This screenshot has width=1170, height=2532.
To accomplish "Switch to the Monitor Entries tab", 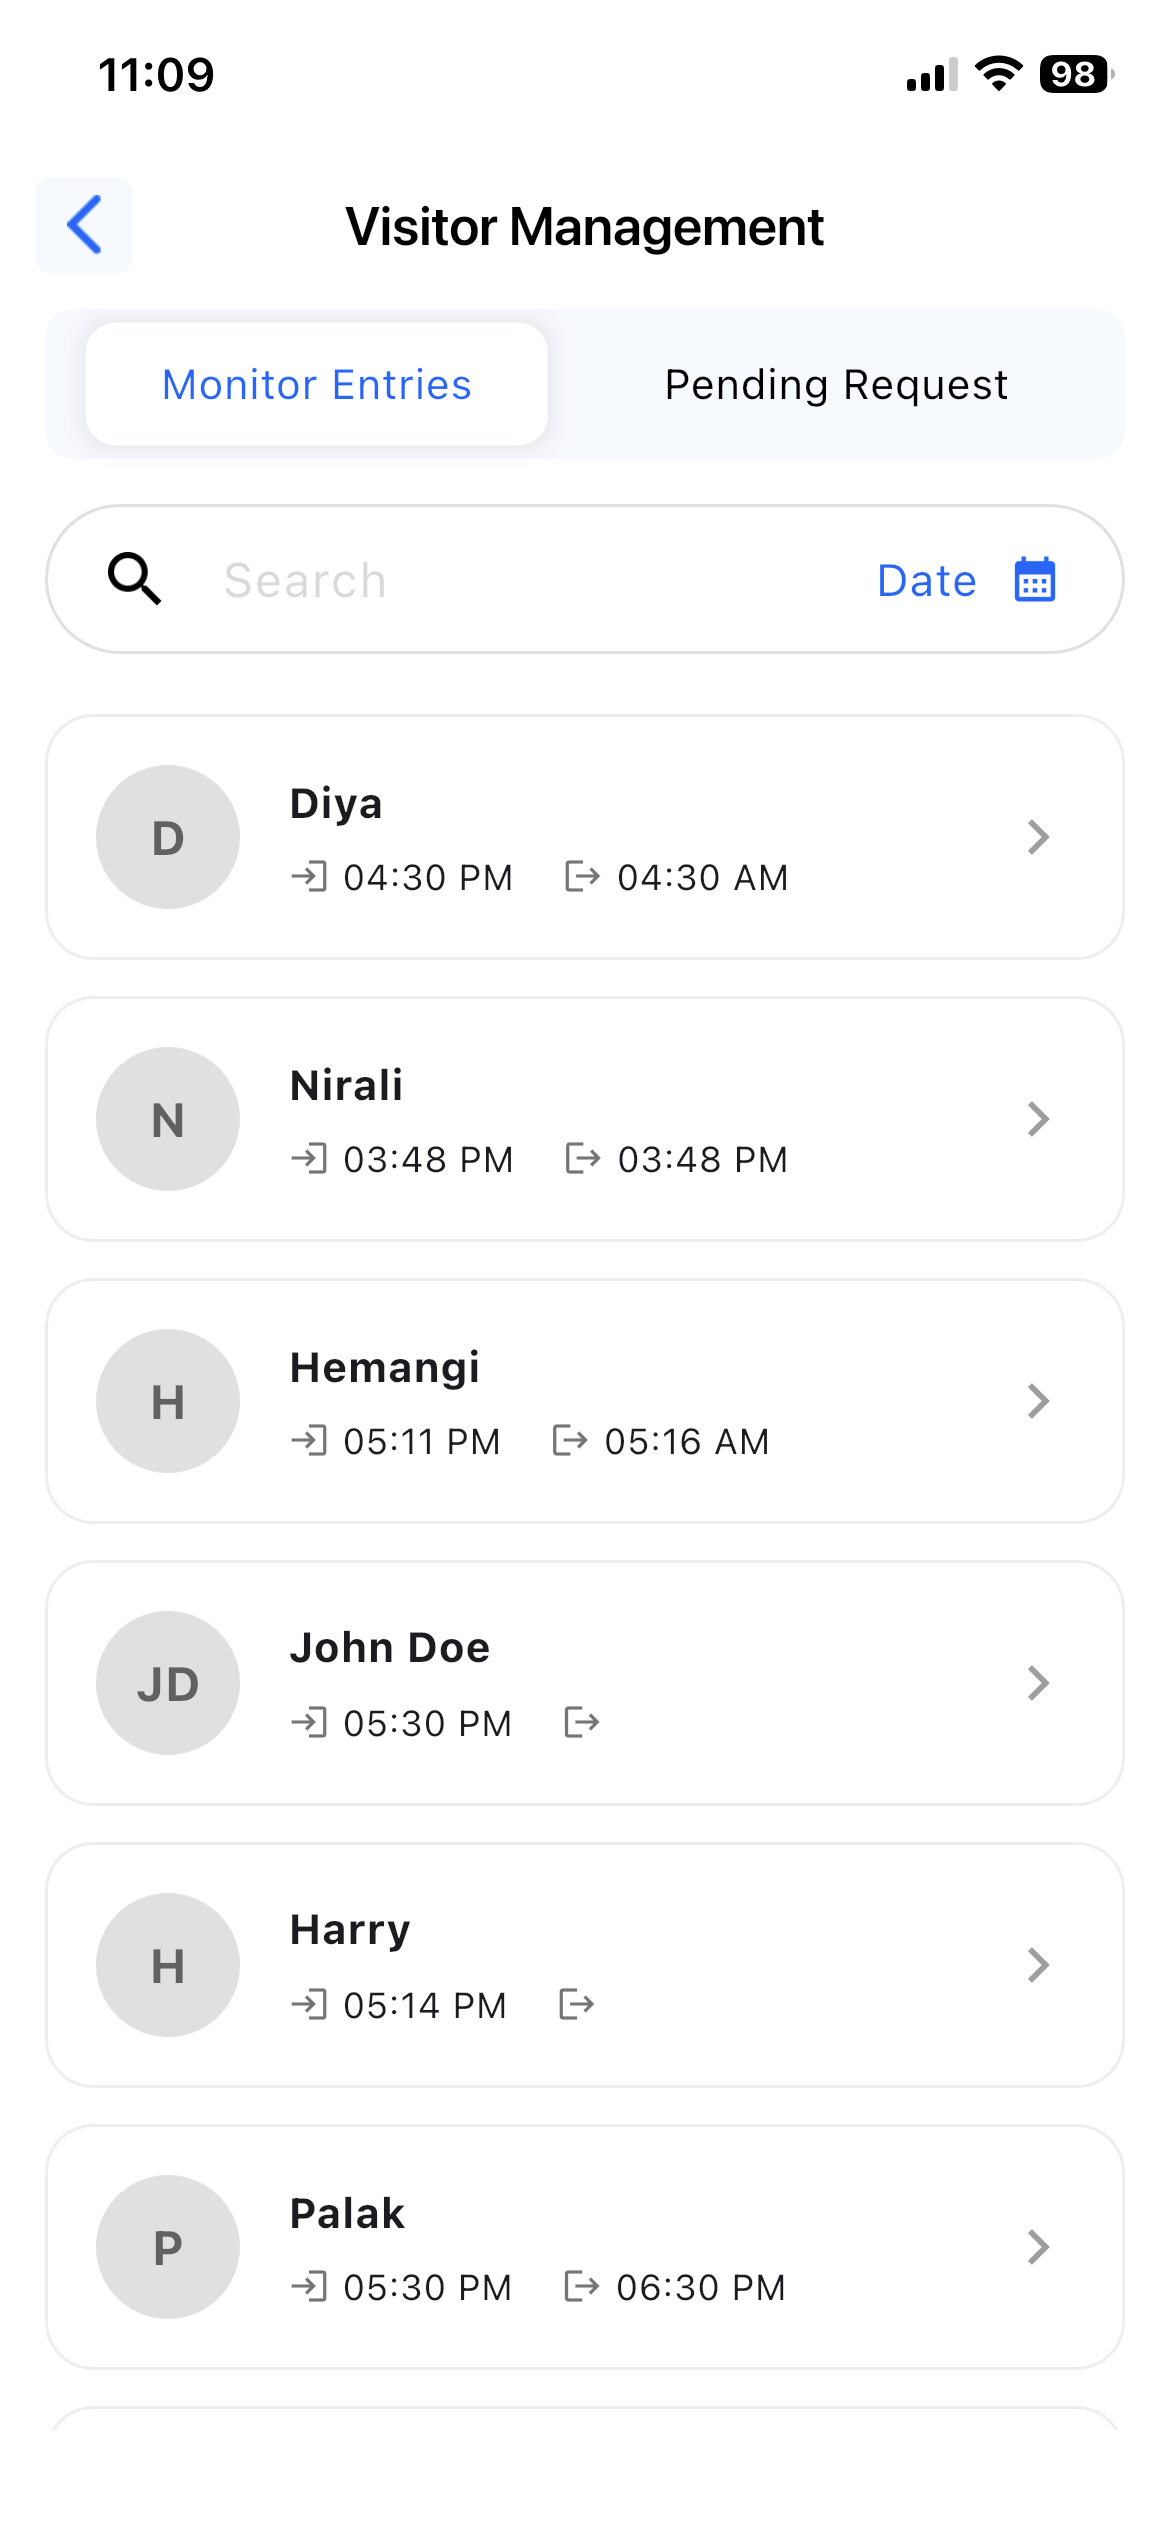I will 316,385.
